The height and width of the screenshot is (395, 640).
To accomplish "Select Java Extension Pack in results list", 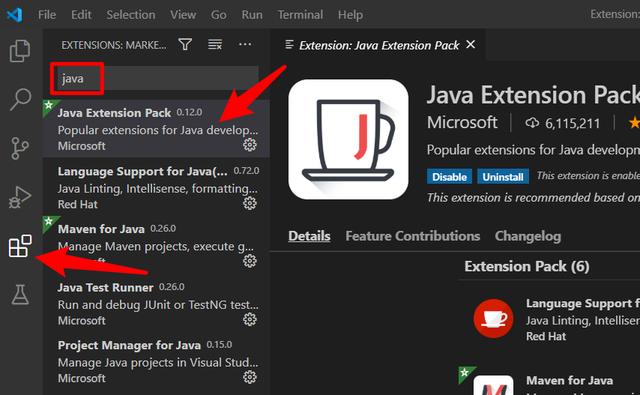I will (x=156, y=129).
